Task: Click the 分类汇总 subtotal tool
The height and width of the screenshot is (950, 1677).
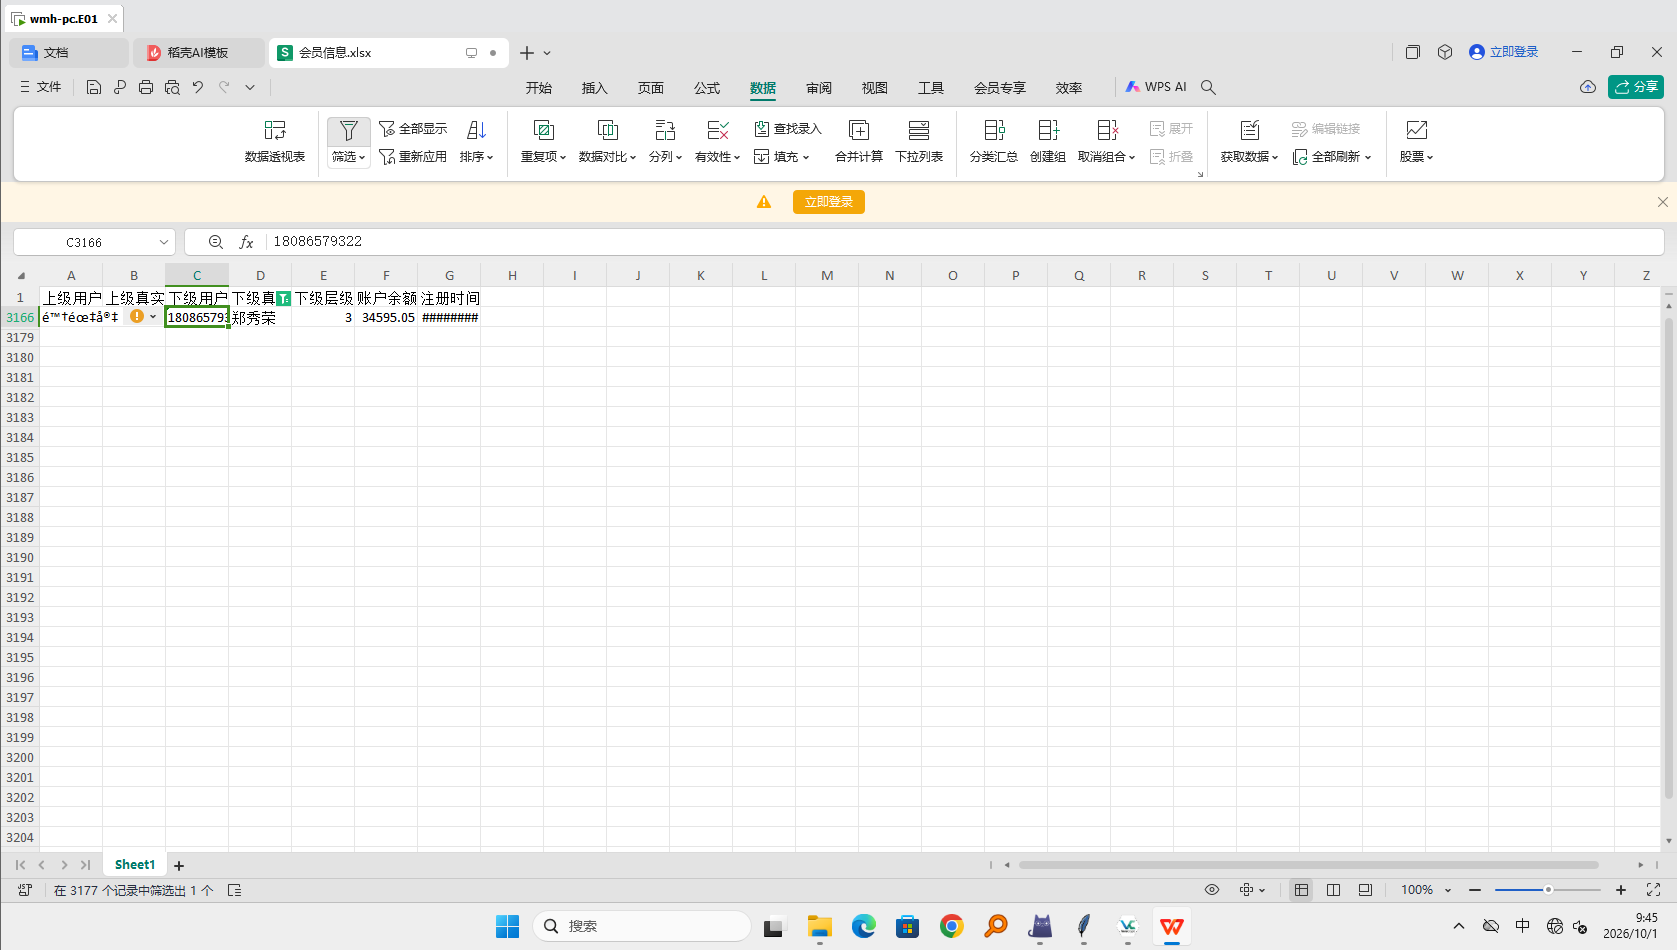Action: (994, 142)
